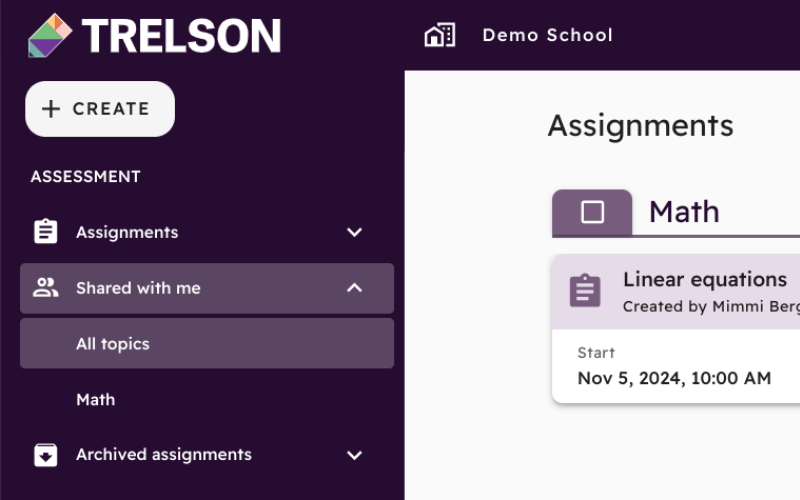
Task: Collapse the Shared with me chevron
Action: pyautogui.click(x=354, y=288)
